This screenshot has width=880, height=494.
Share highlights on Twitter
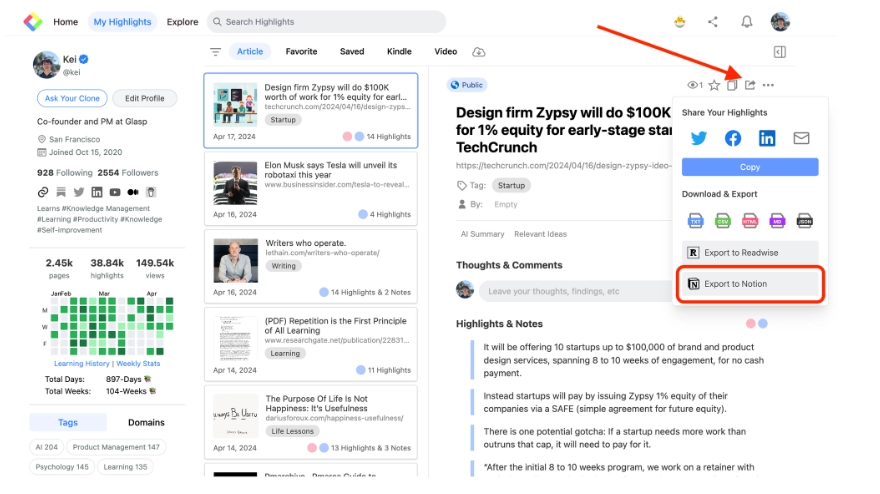click(x=698, y=138)
